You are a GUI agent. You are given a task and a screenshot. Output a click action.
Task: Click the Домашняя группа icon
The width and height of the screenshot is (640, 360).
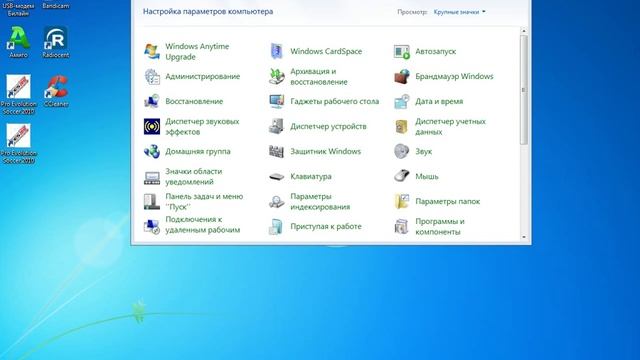pyautogui.click(x=152, y=151)
